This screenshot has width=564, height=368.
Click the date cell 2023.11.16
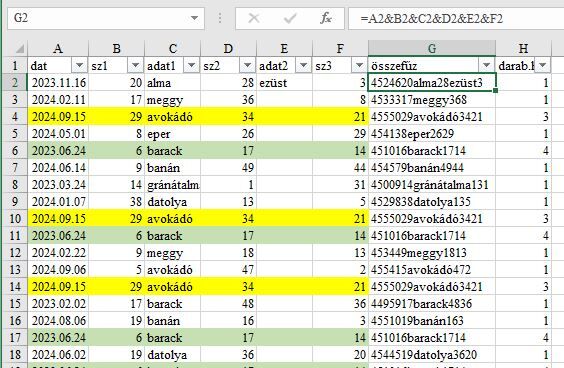[58, 83]
